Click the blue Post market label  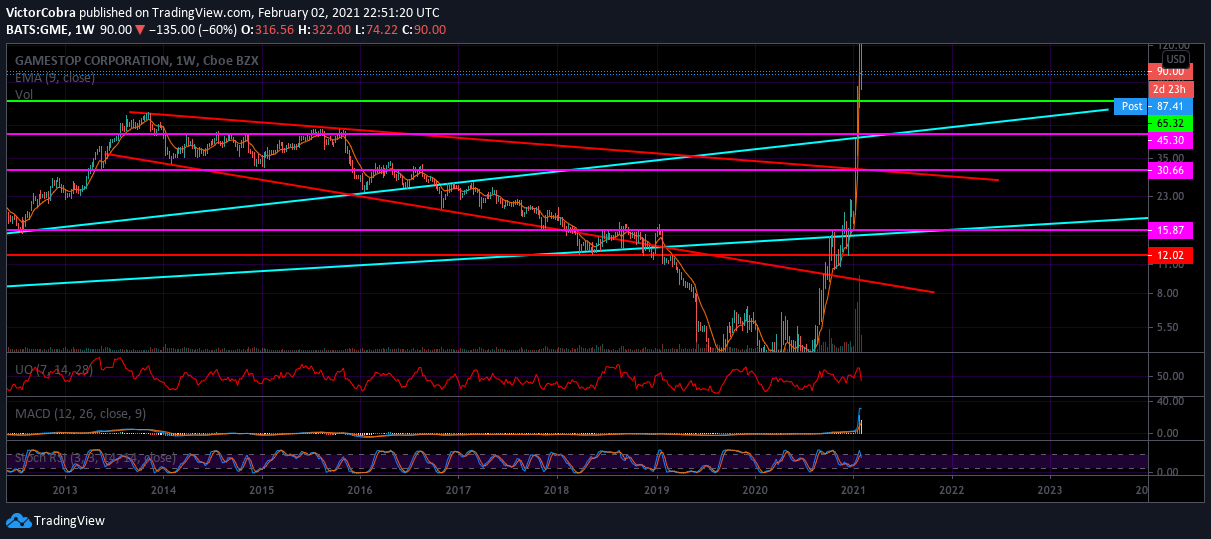click(1131, 106)
